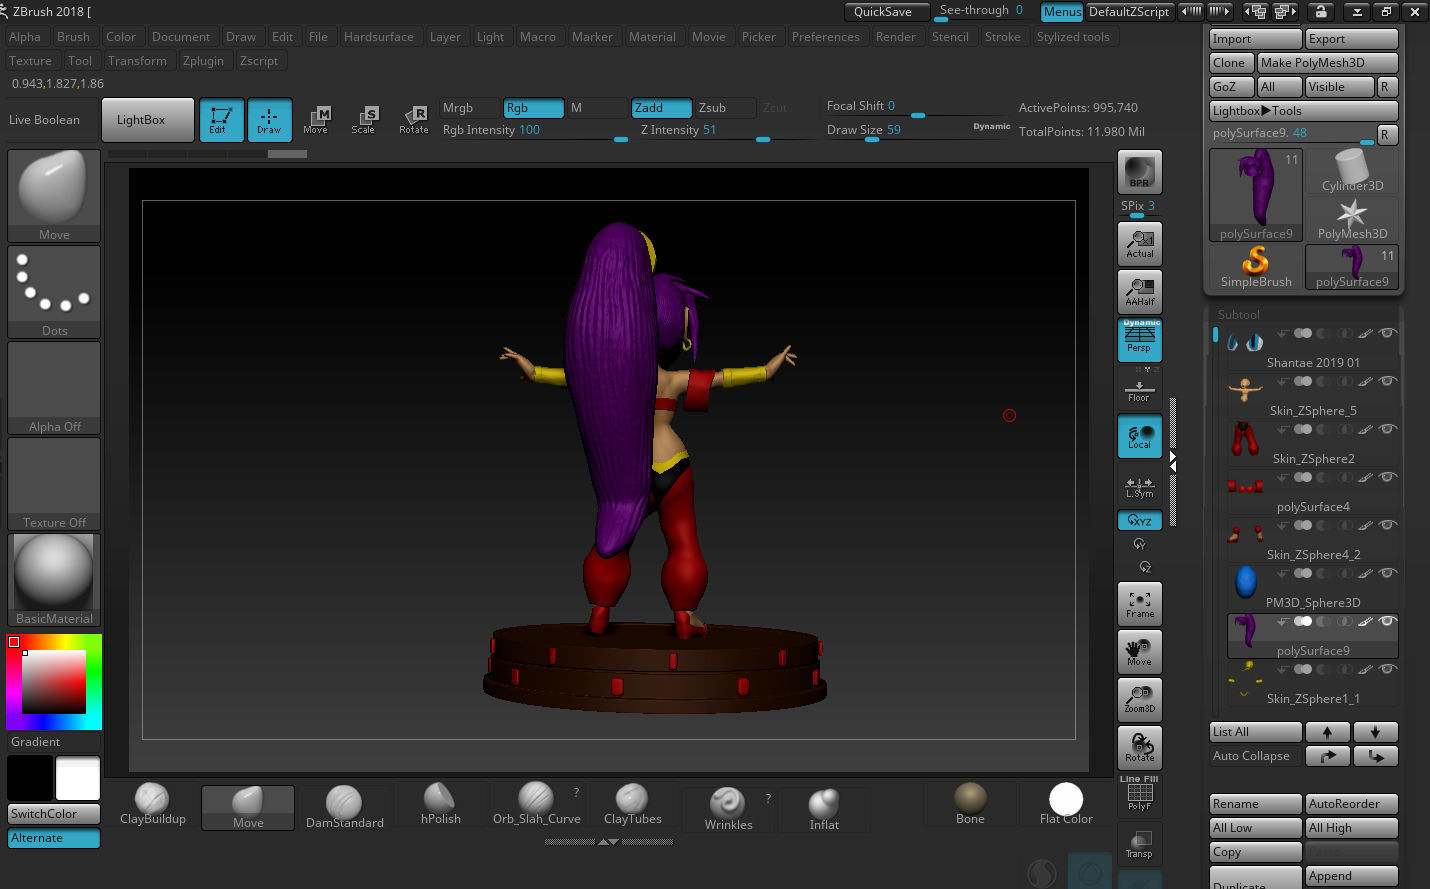Adjust the Z Intensity slider
The width and height of the screenshot is (1430, 889).
pos(722,131)
